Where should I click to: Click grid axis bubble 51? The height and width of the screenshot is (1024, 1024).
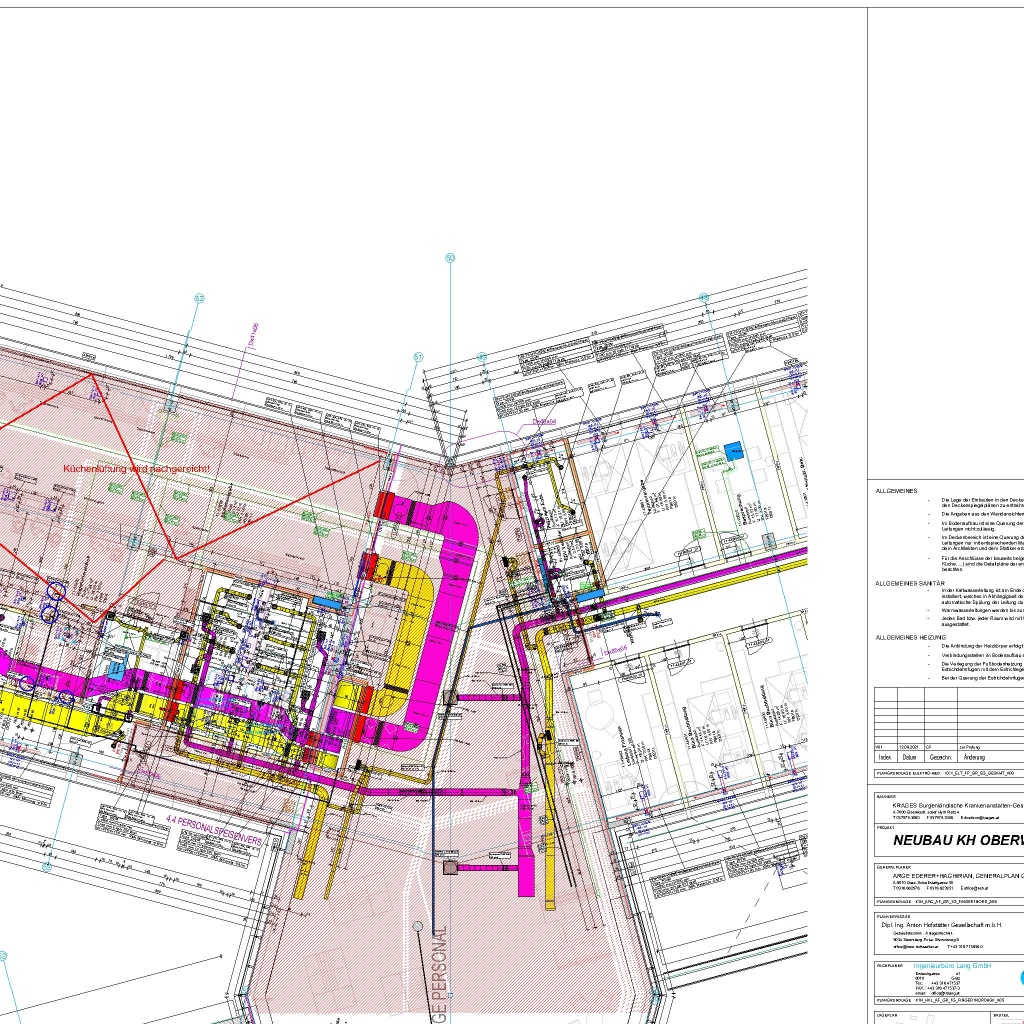[418, 357]
